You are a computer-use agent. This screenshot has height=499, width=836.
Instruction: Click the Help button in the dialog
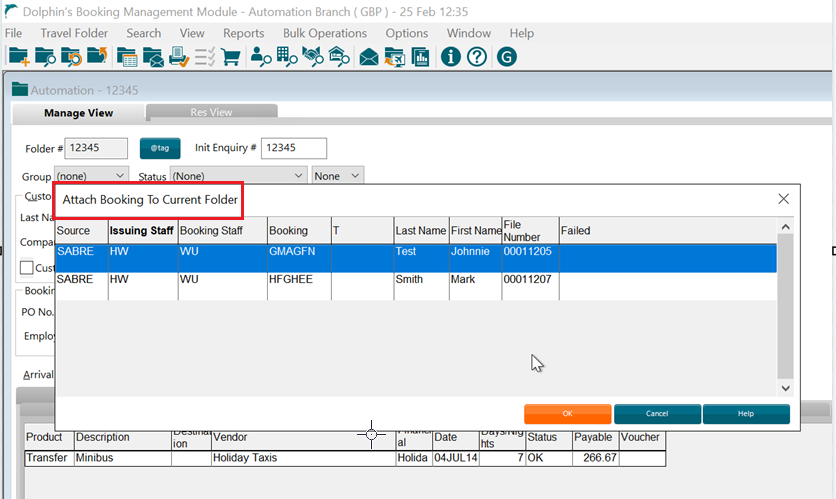(x=746, y=414)
